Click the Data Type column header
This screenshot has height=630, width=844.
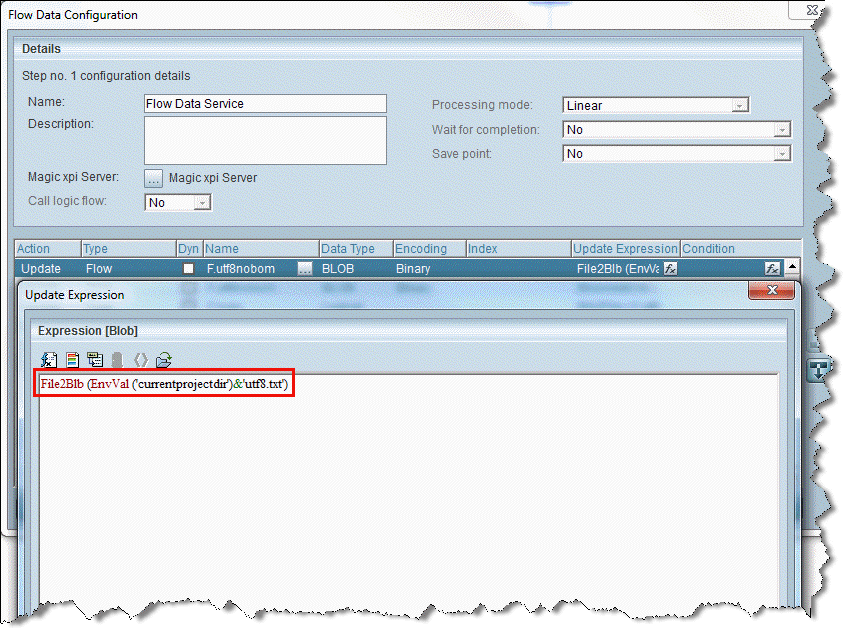click(355, 249)
